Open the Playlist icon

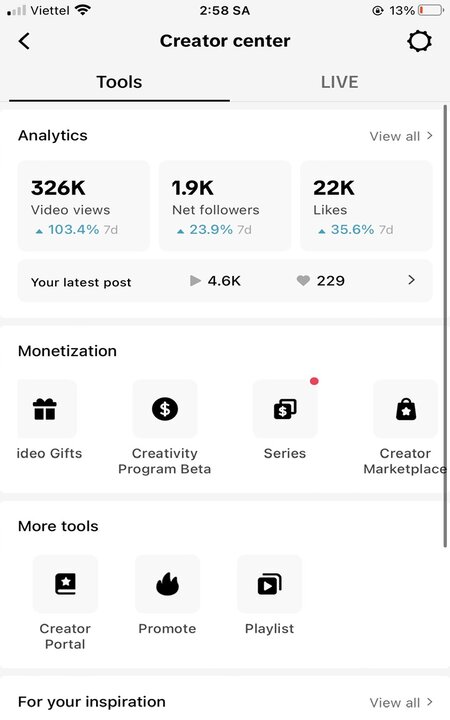click(x=270, y=584)
